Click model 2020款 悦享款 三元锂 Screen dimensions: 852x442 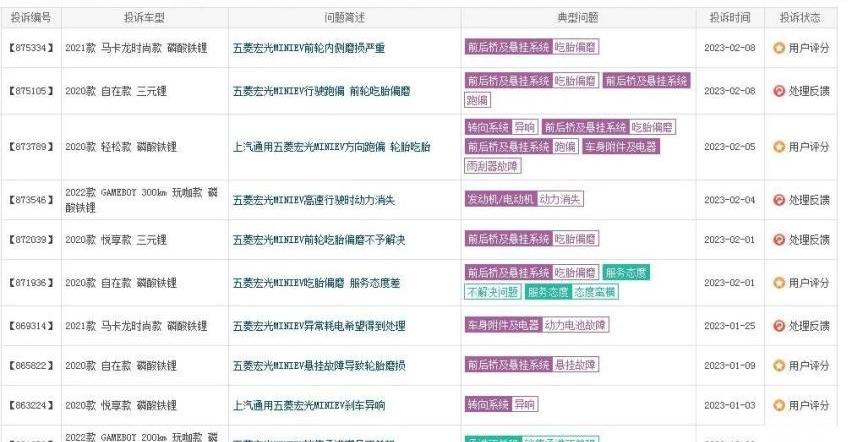coord(116,240)
